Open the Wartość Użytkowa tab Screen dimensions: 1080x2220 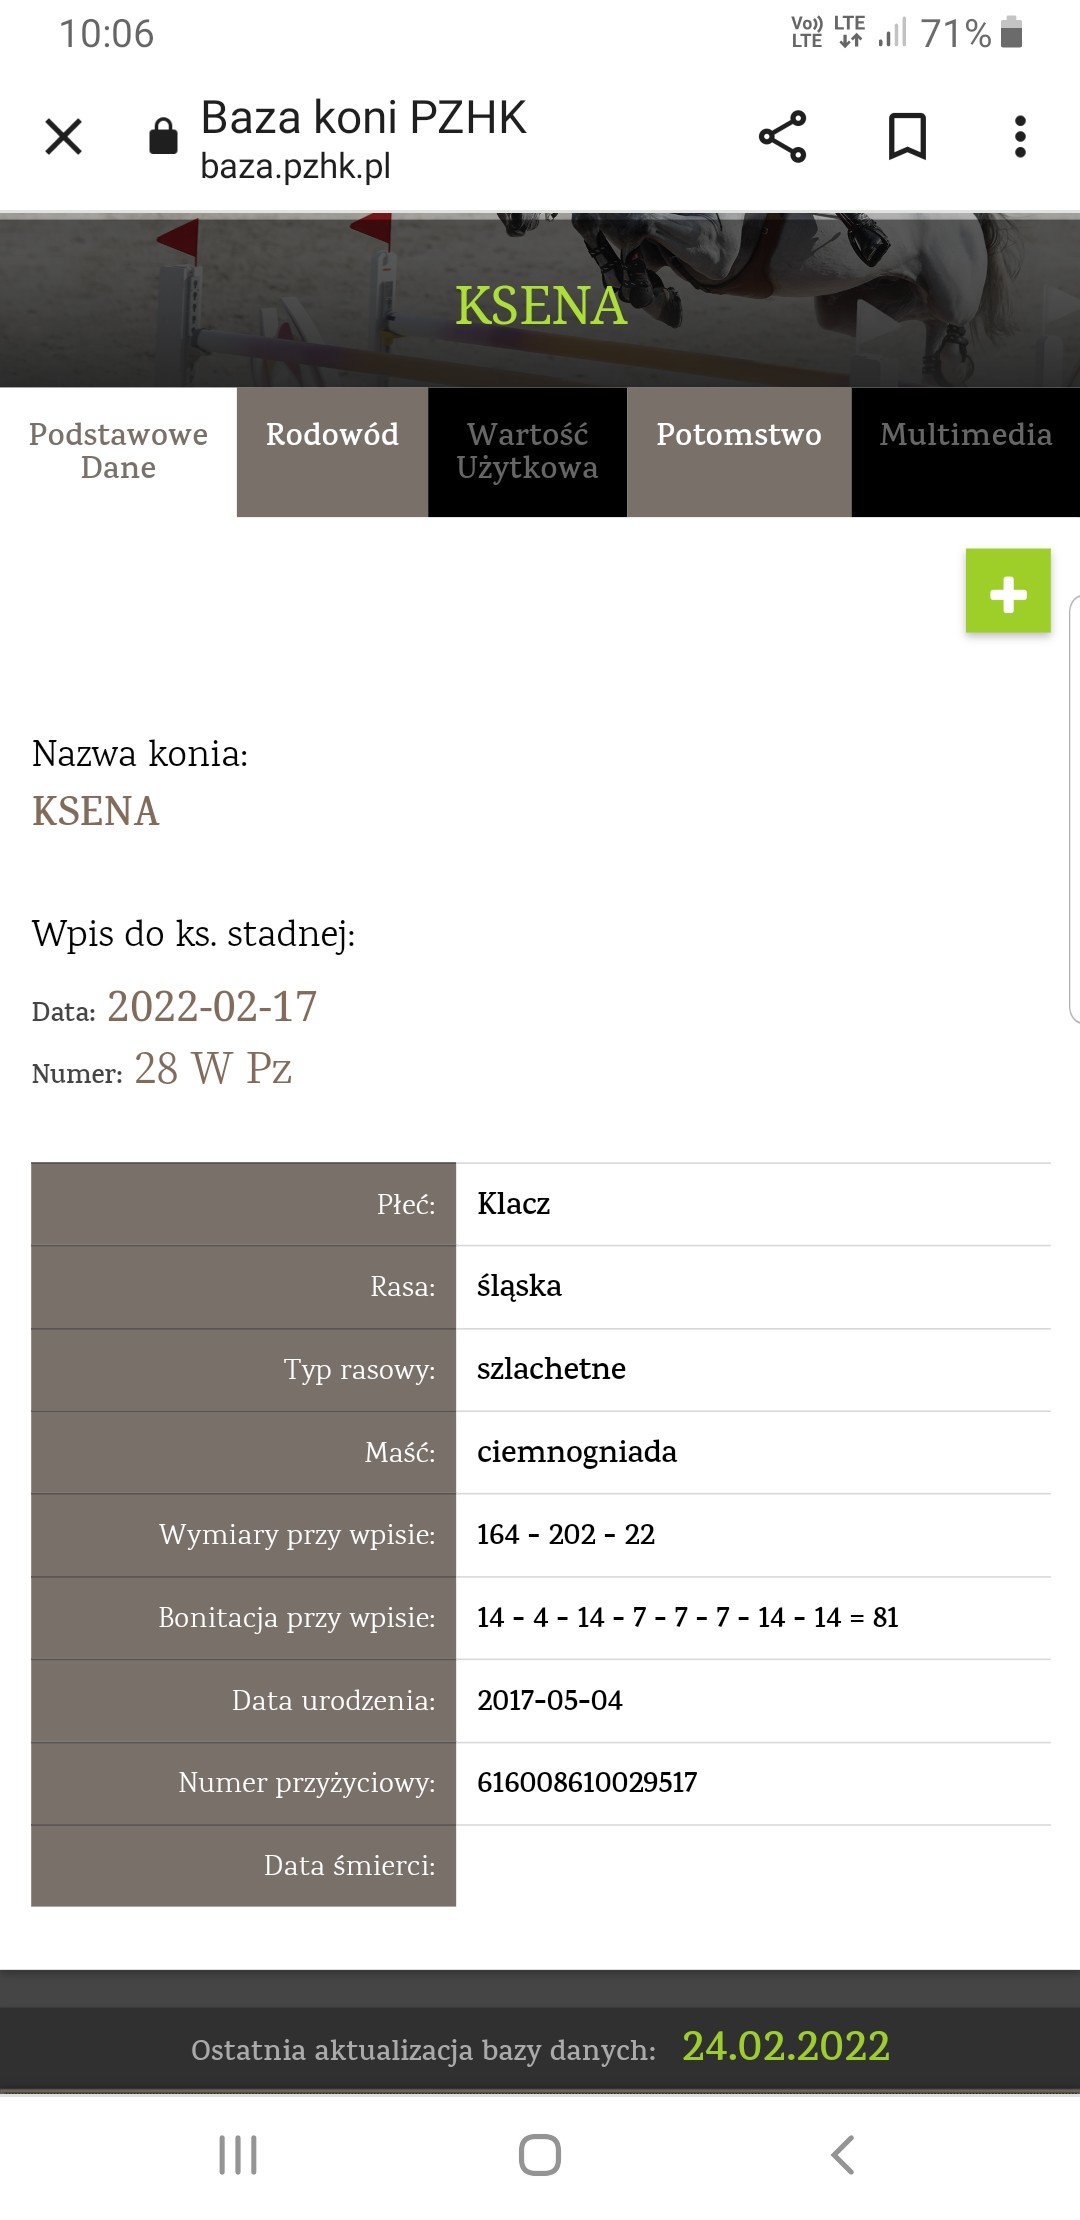(527, 451)
